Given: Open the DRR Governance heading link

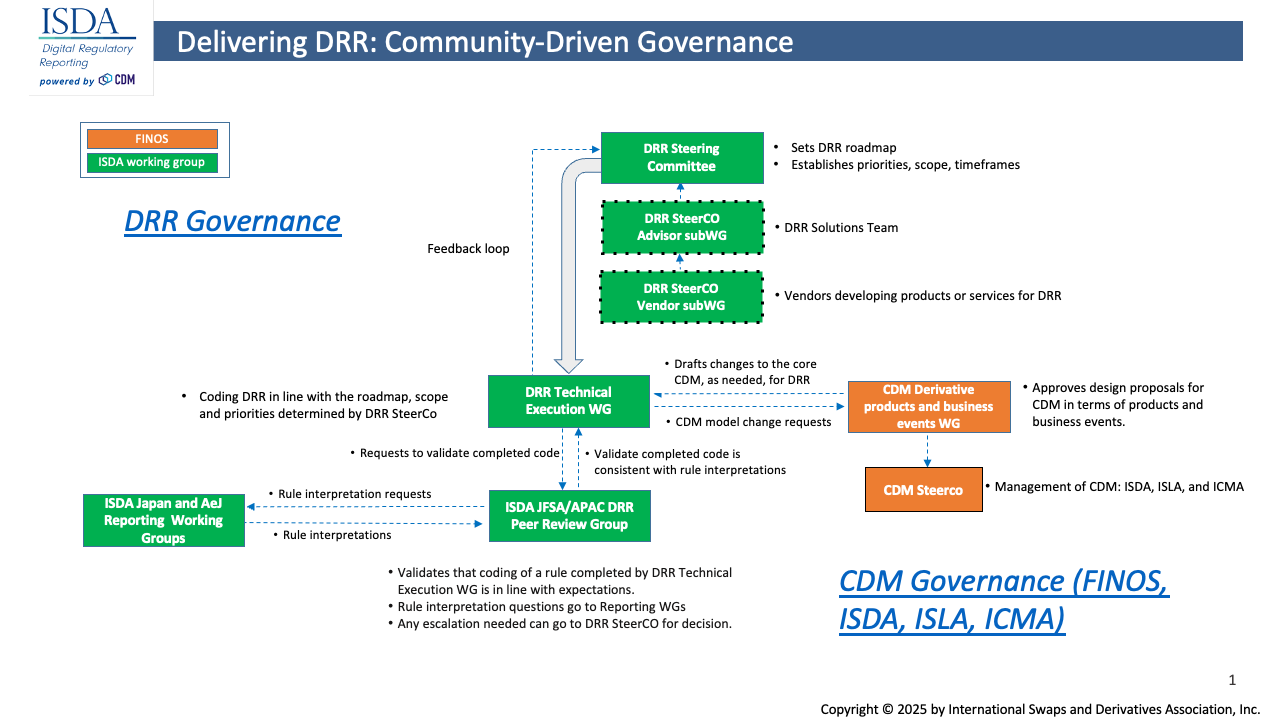Looking at the screenshot, I should (x=232, y=220).
